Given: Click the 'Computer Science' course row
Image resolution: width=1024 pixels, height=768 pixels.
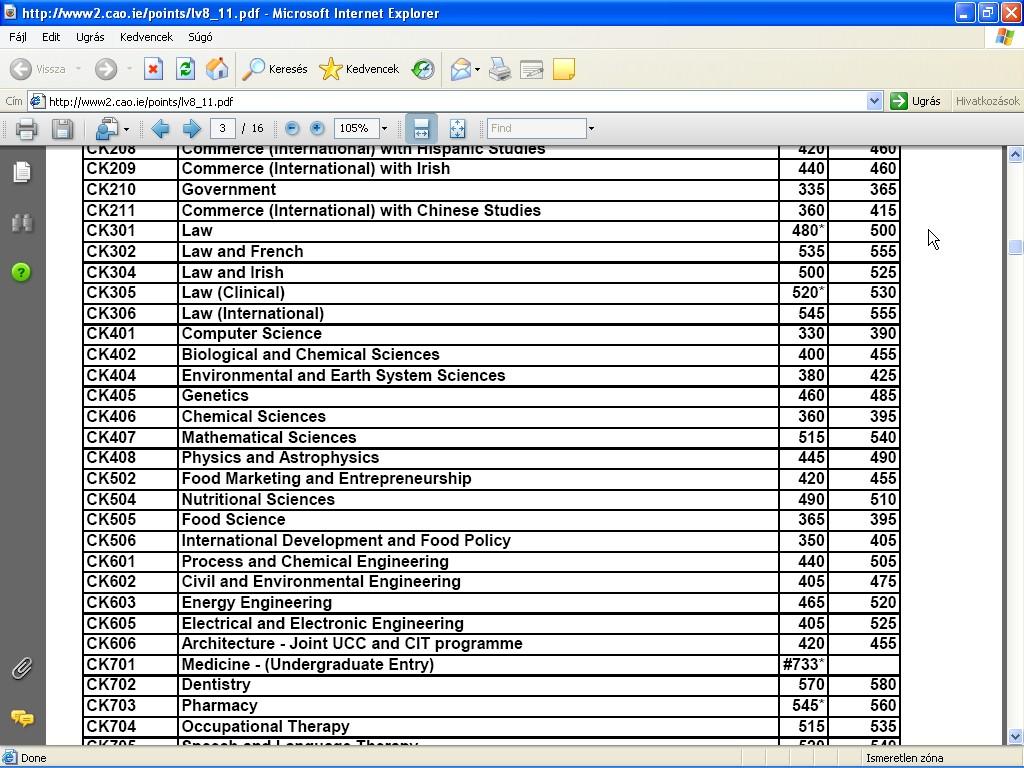Looking at the screenshot, I should pos(492,334).
